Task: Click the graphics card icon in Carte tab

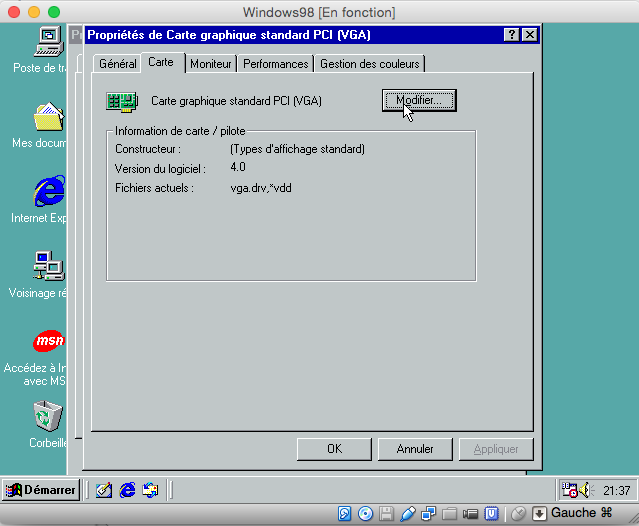Action: 122,101
